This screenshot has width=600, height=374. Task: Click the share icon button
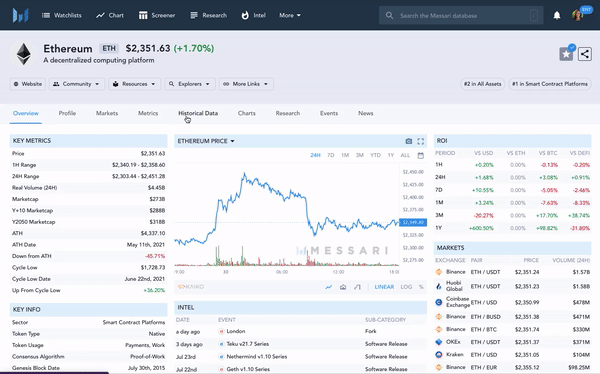584,54
